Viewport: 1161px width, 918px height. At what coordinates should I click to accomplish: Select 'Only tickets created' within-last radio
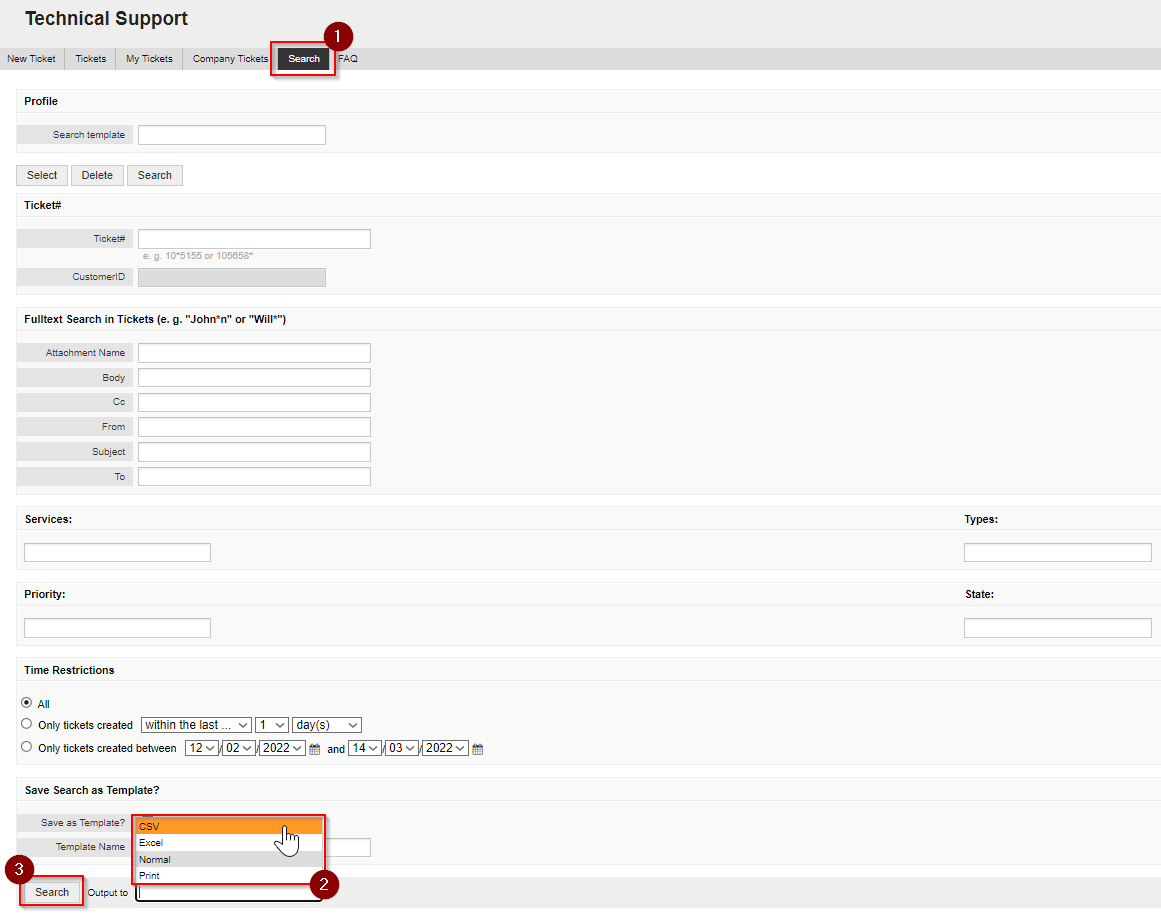tap(27, 724)
